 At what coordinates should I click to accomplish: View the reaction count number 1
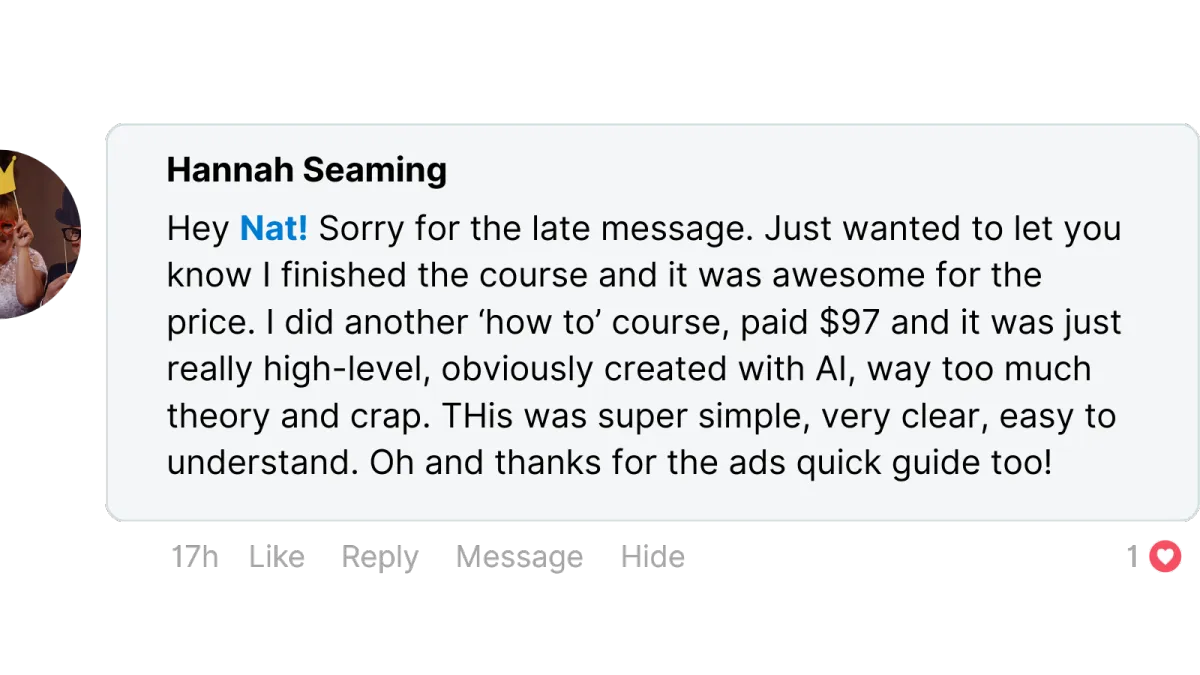click(x=1130, y=557)
